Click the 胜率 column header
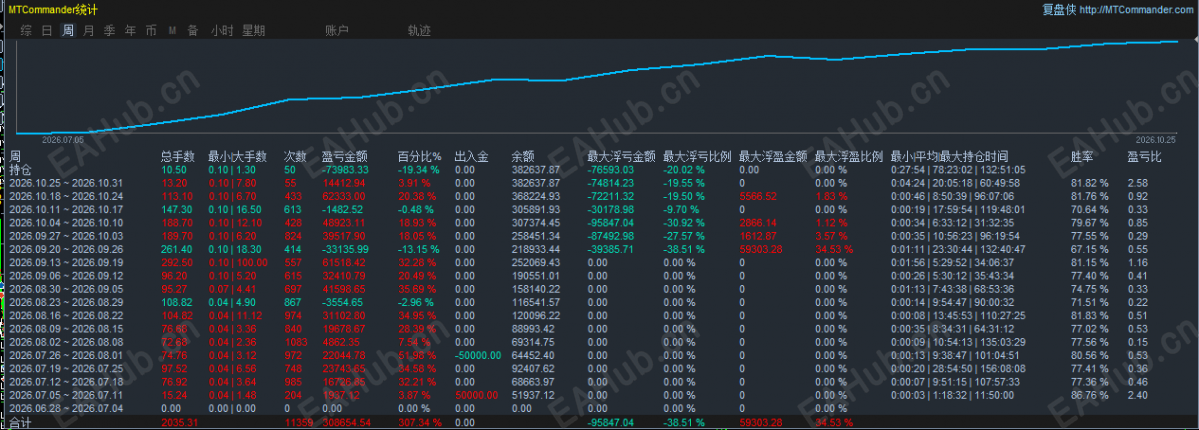 point(1082,156)
